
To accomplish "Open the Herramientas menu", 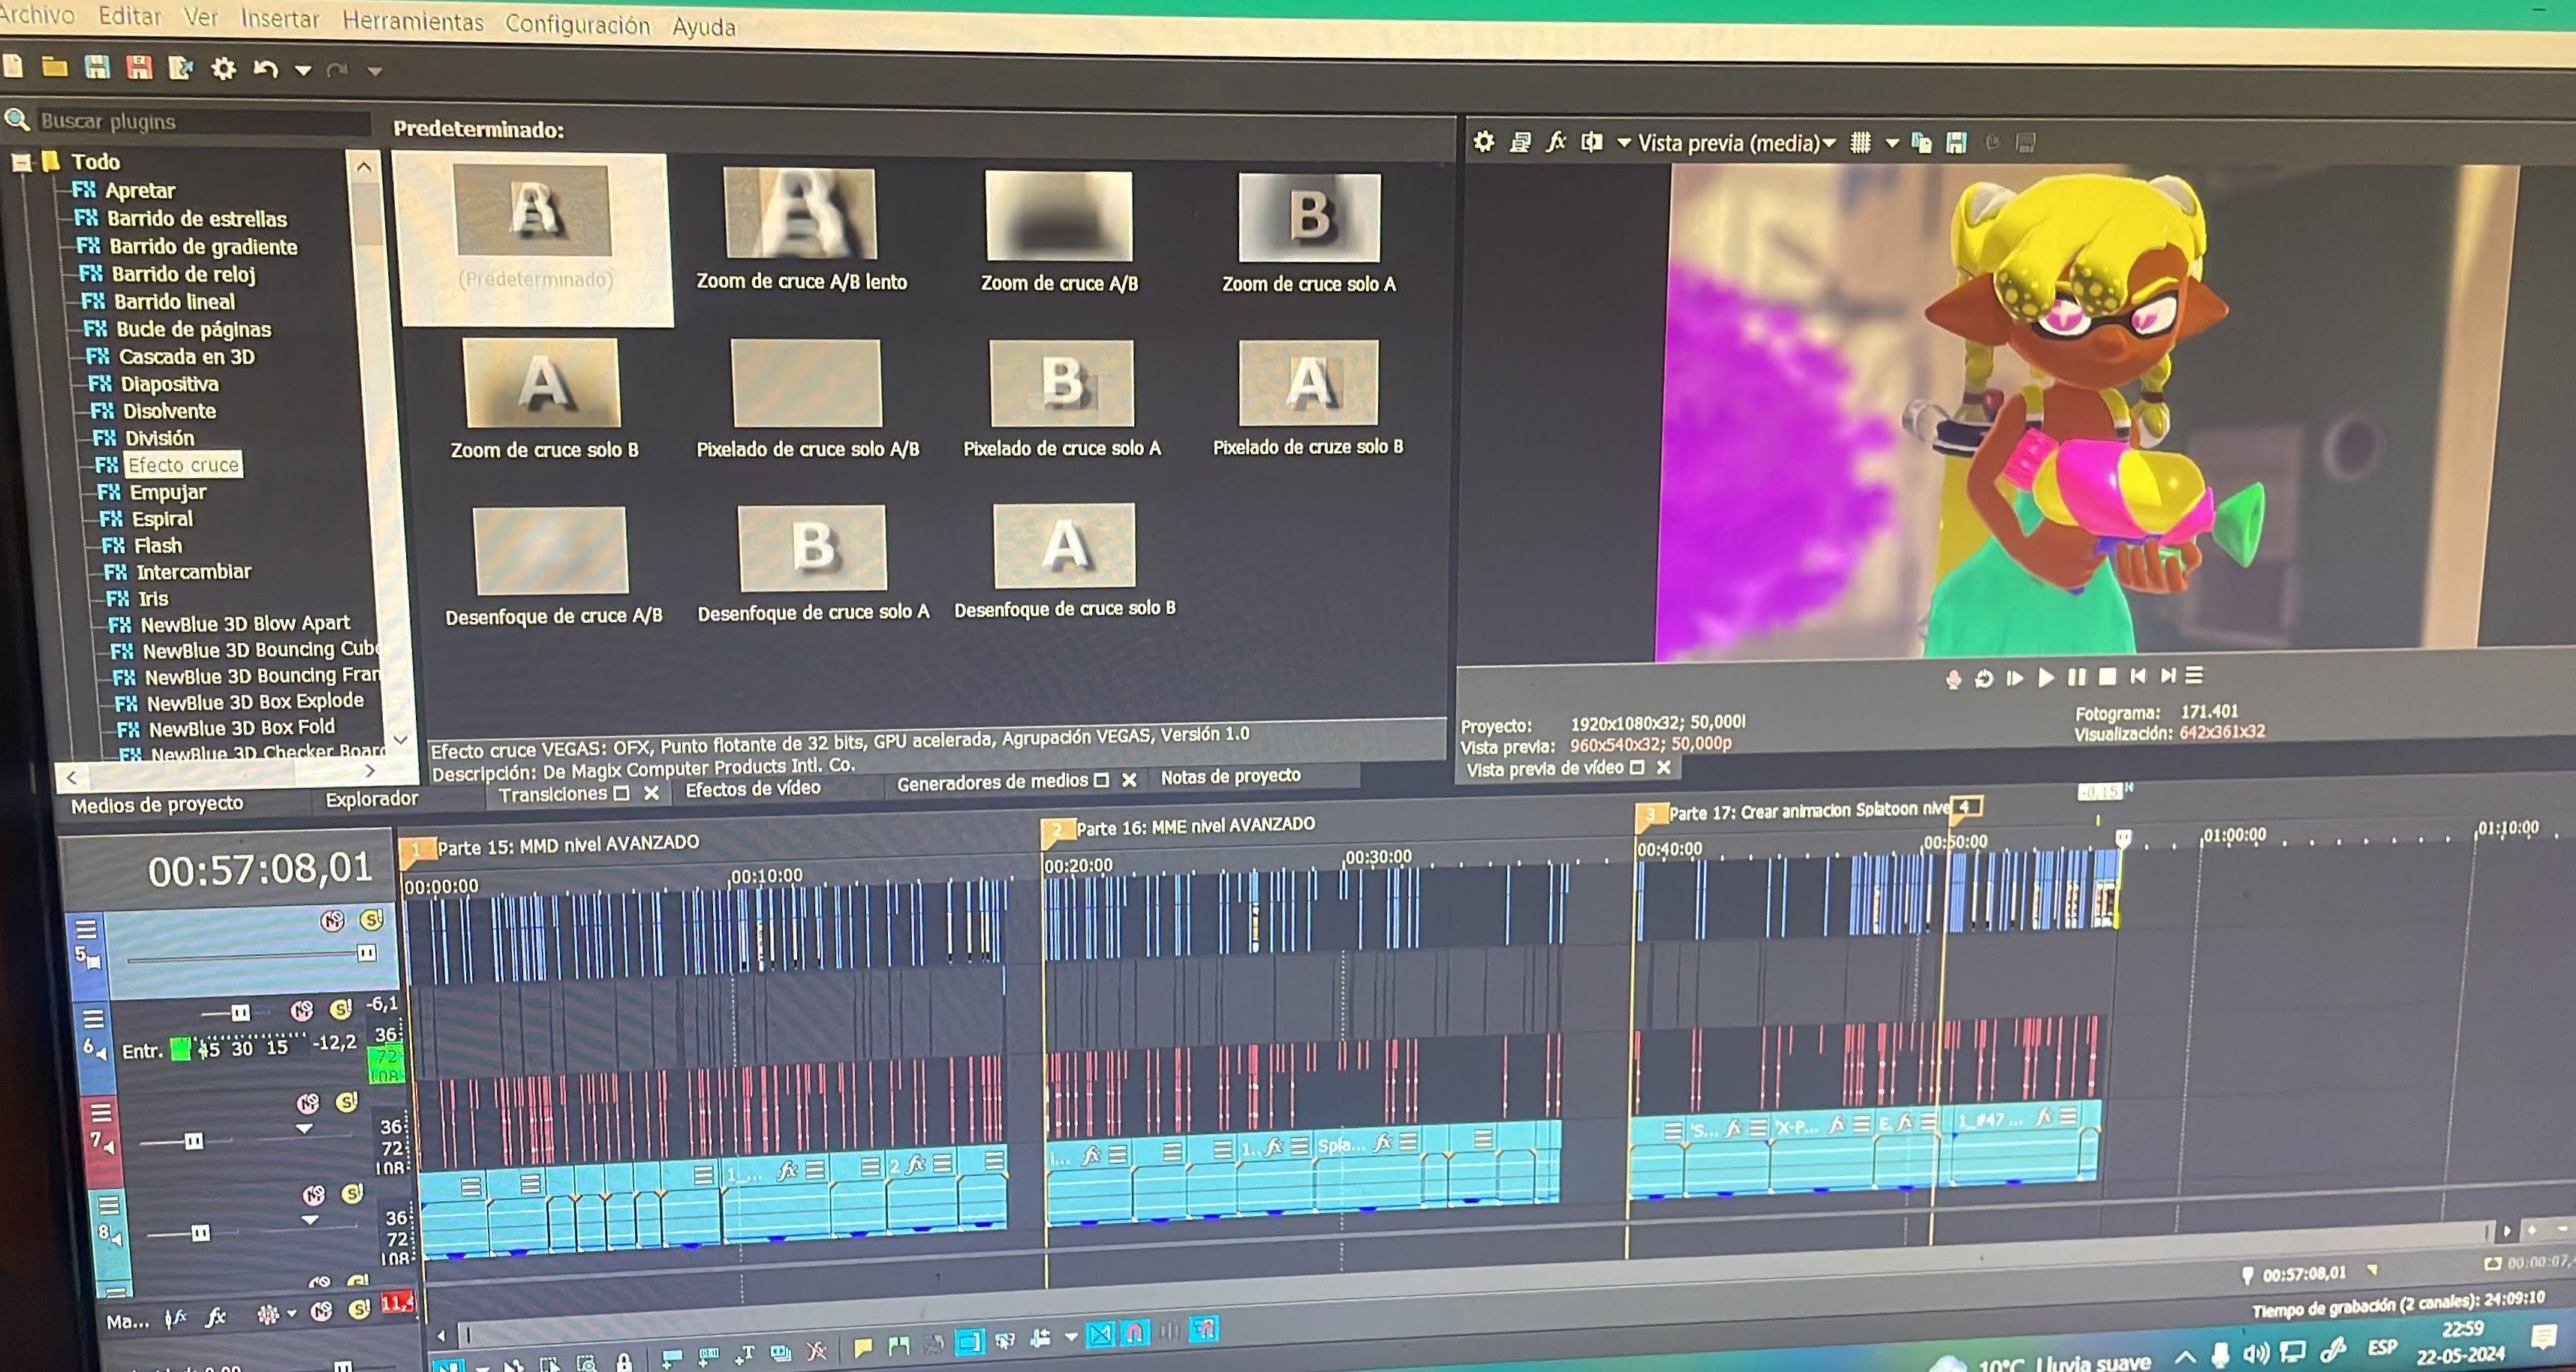I will coord(413,21).
